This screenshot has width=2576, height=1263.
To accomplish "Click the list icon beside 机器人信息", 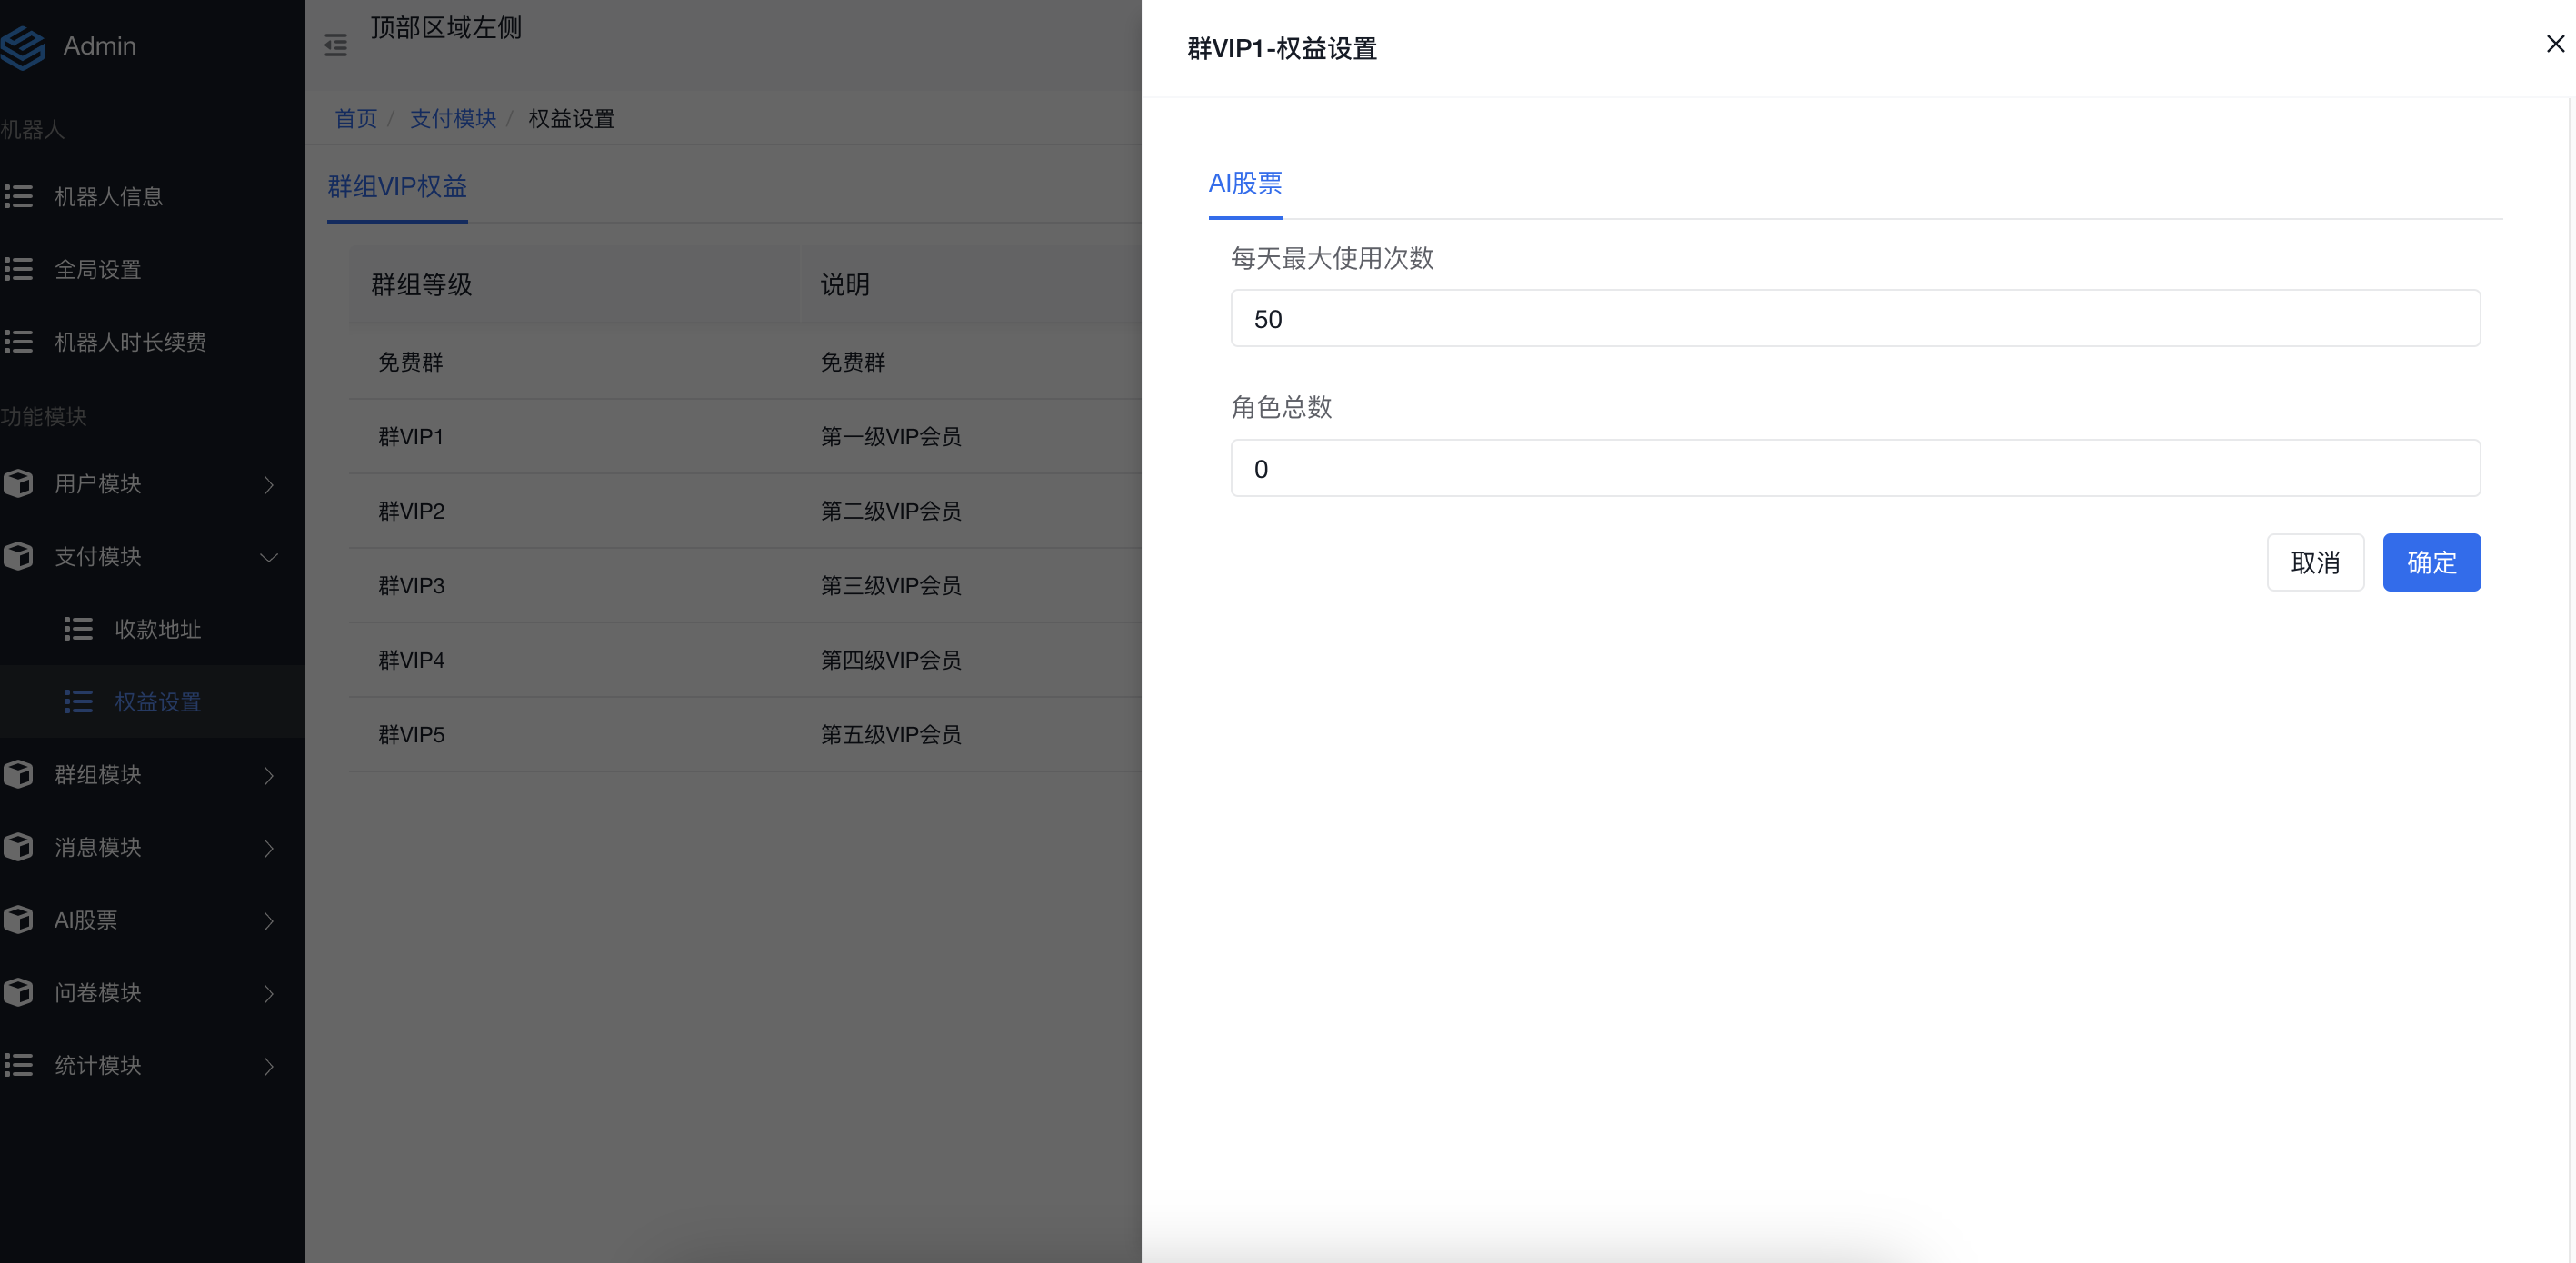I will (x=18, y=196).
